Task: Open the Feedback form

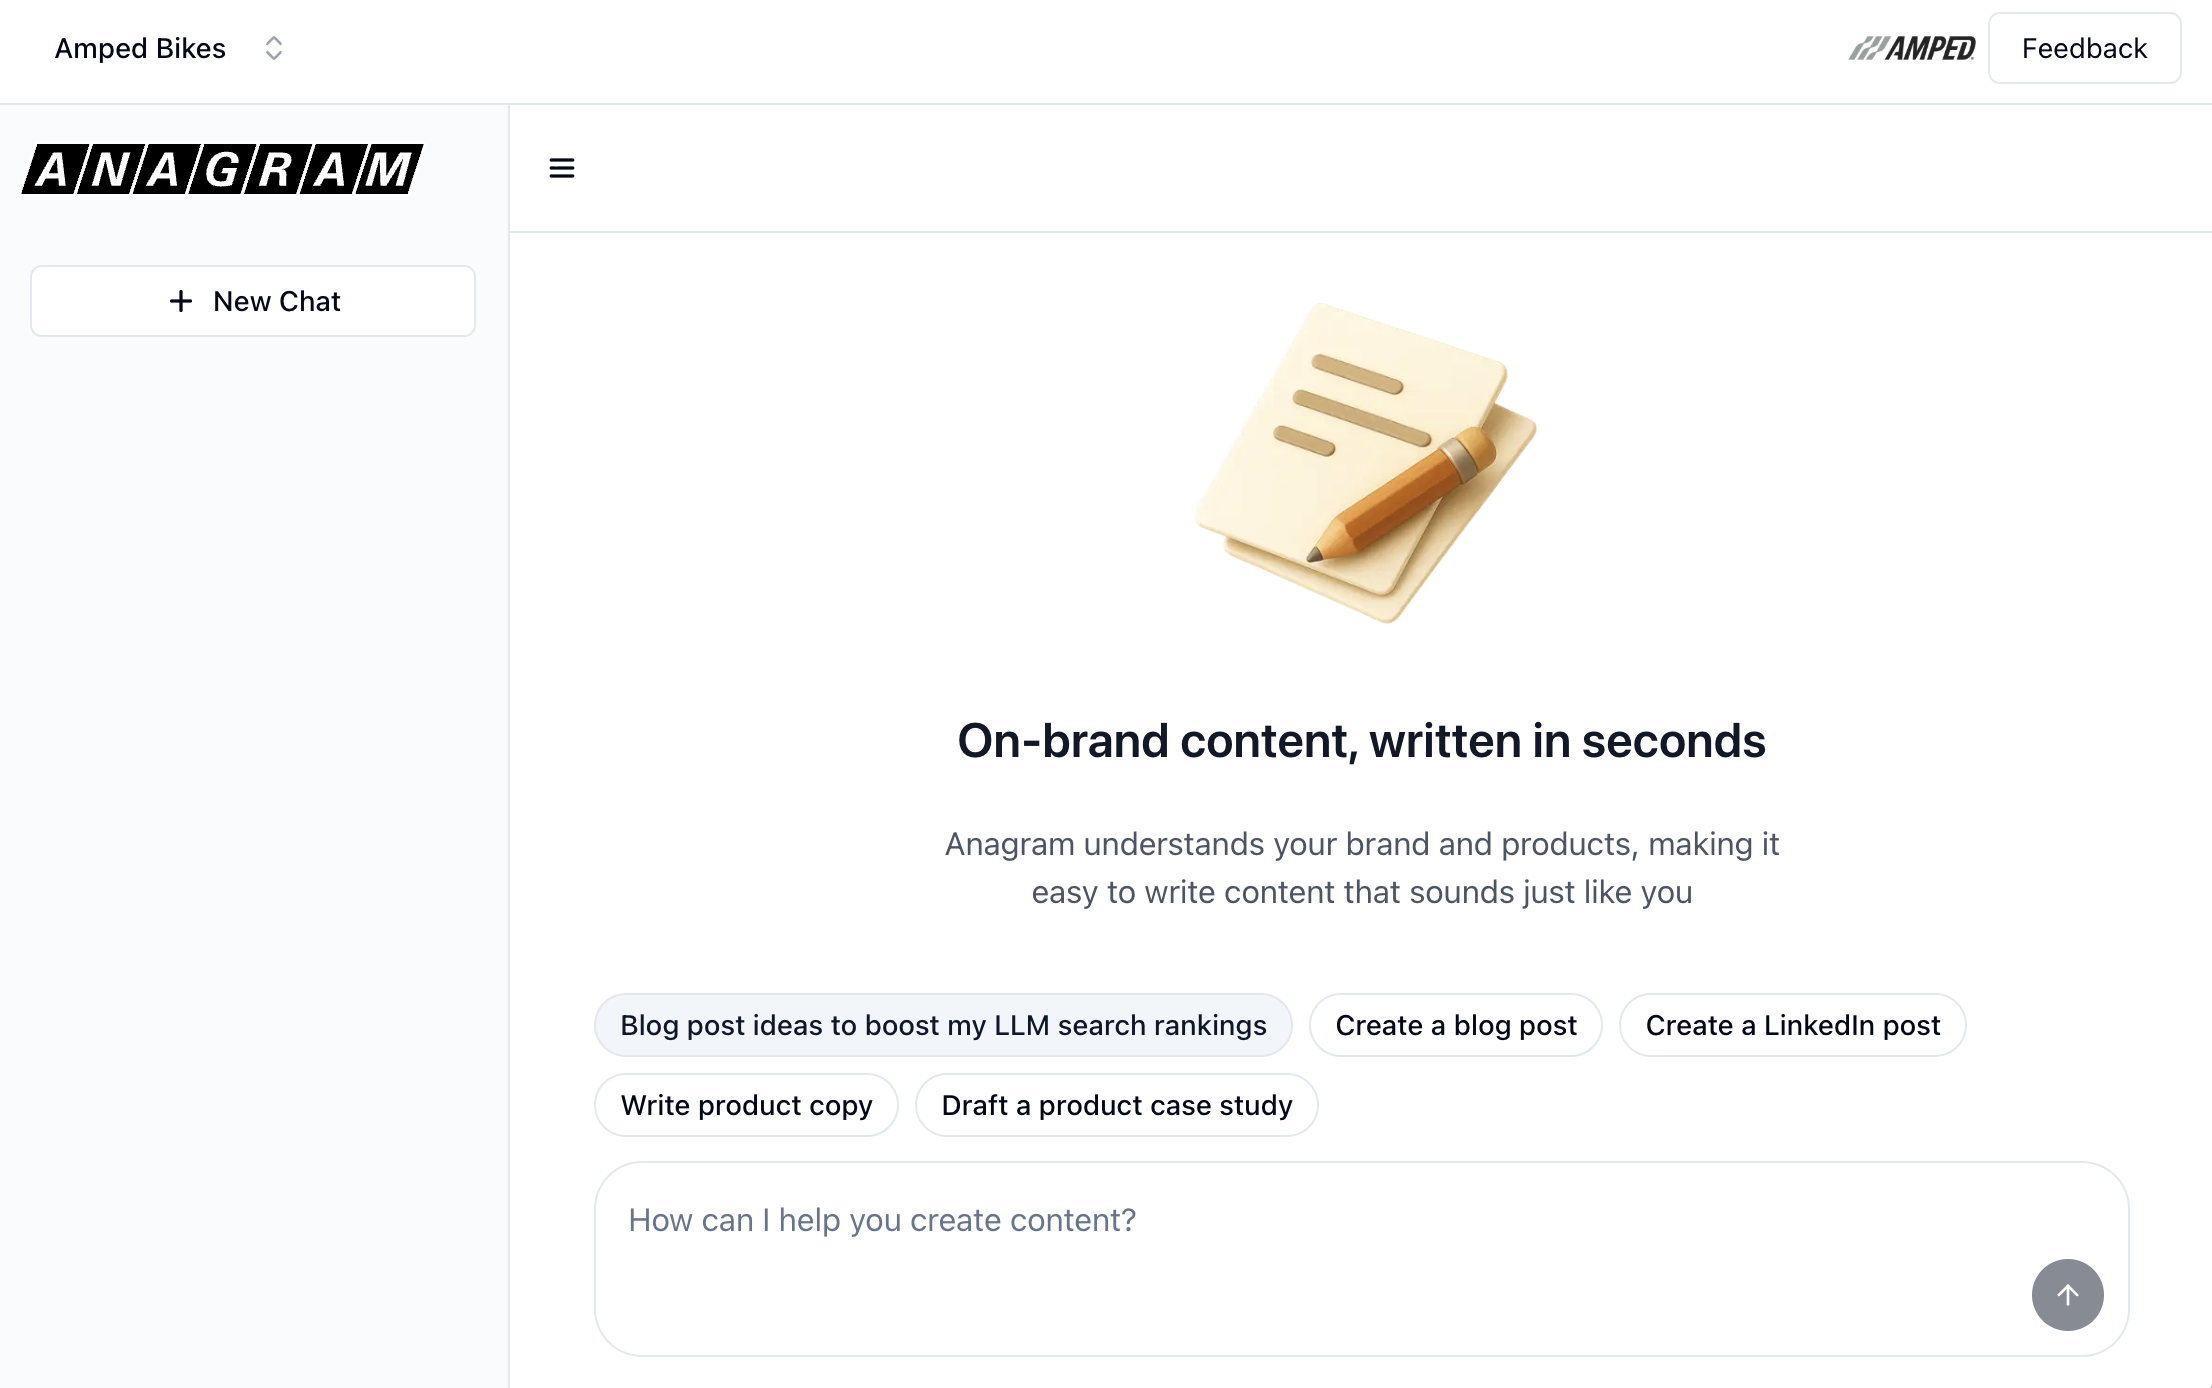Action: (x=2084, y=48)
